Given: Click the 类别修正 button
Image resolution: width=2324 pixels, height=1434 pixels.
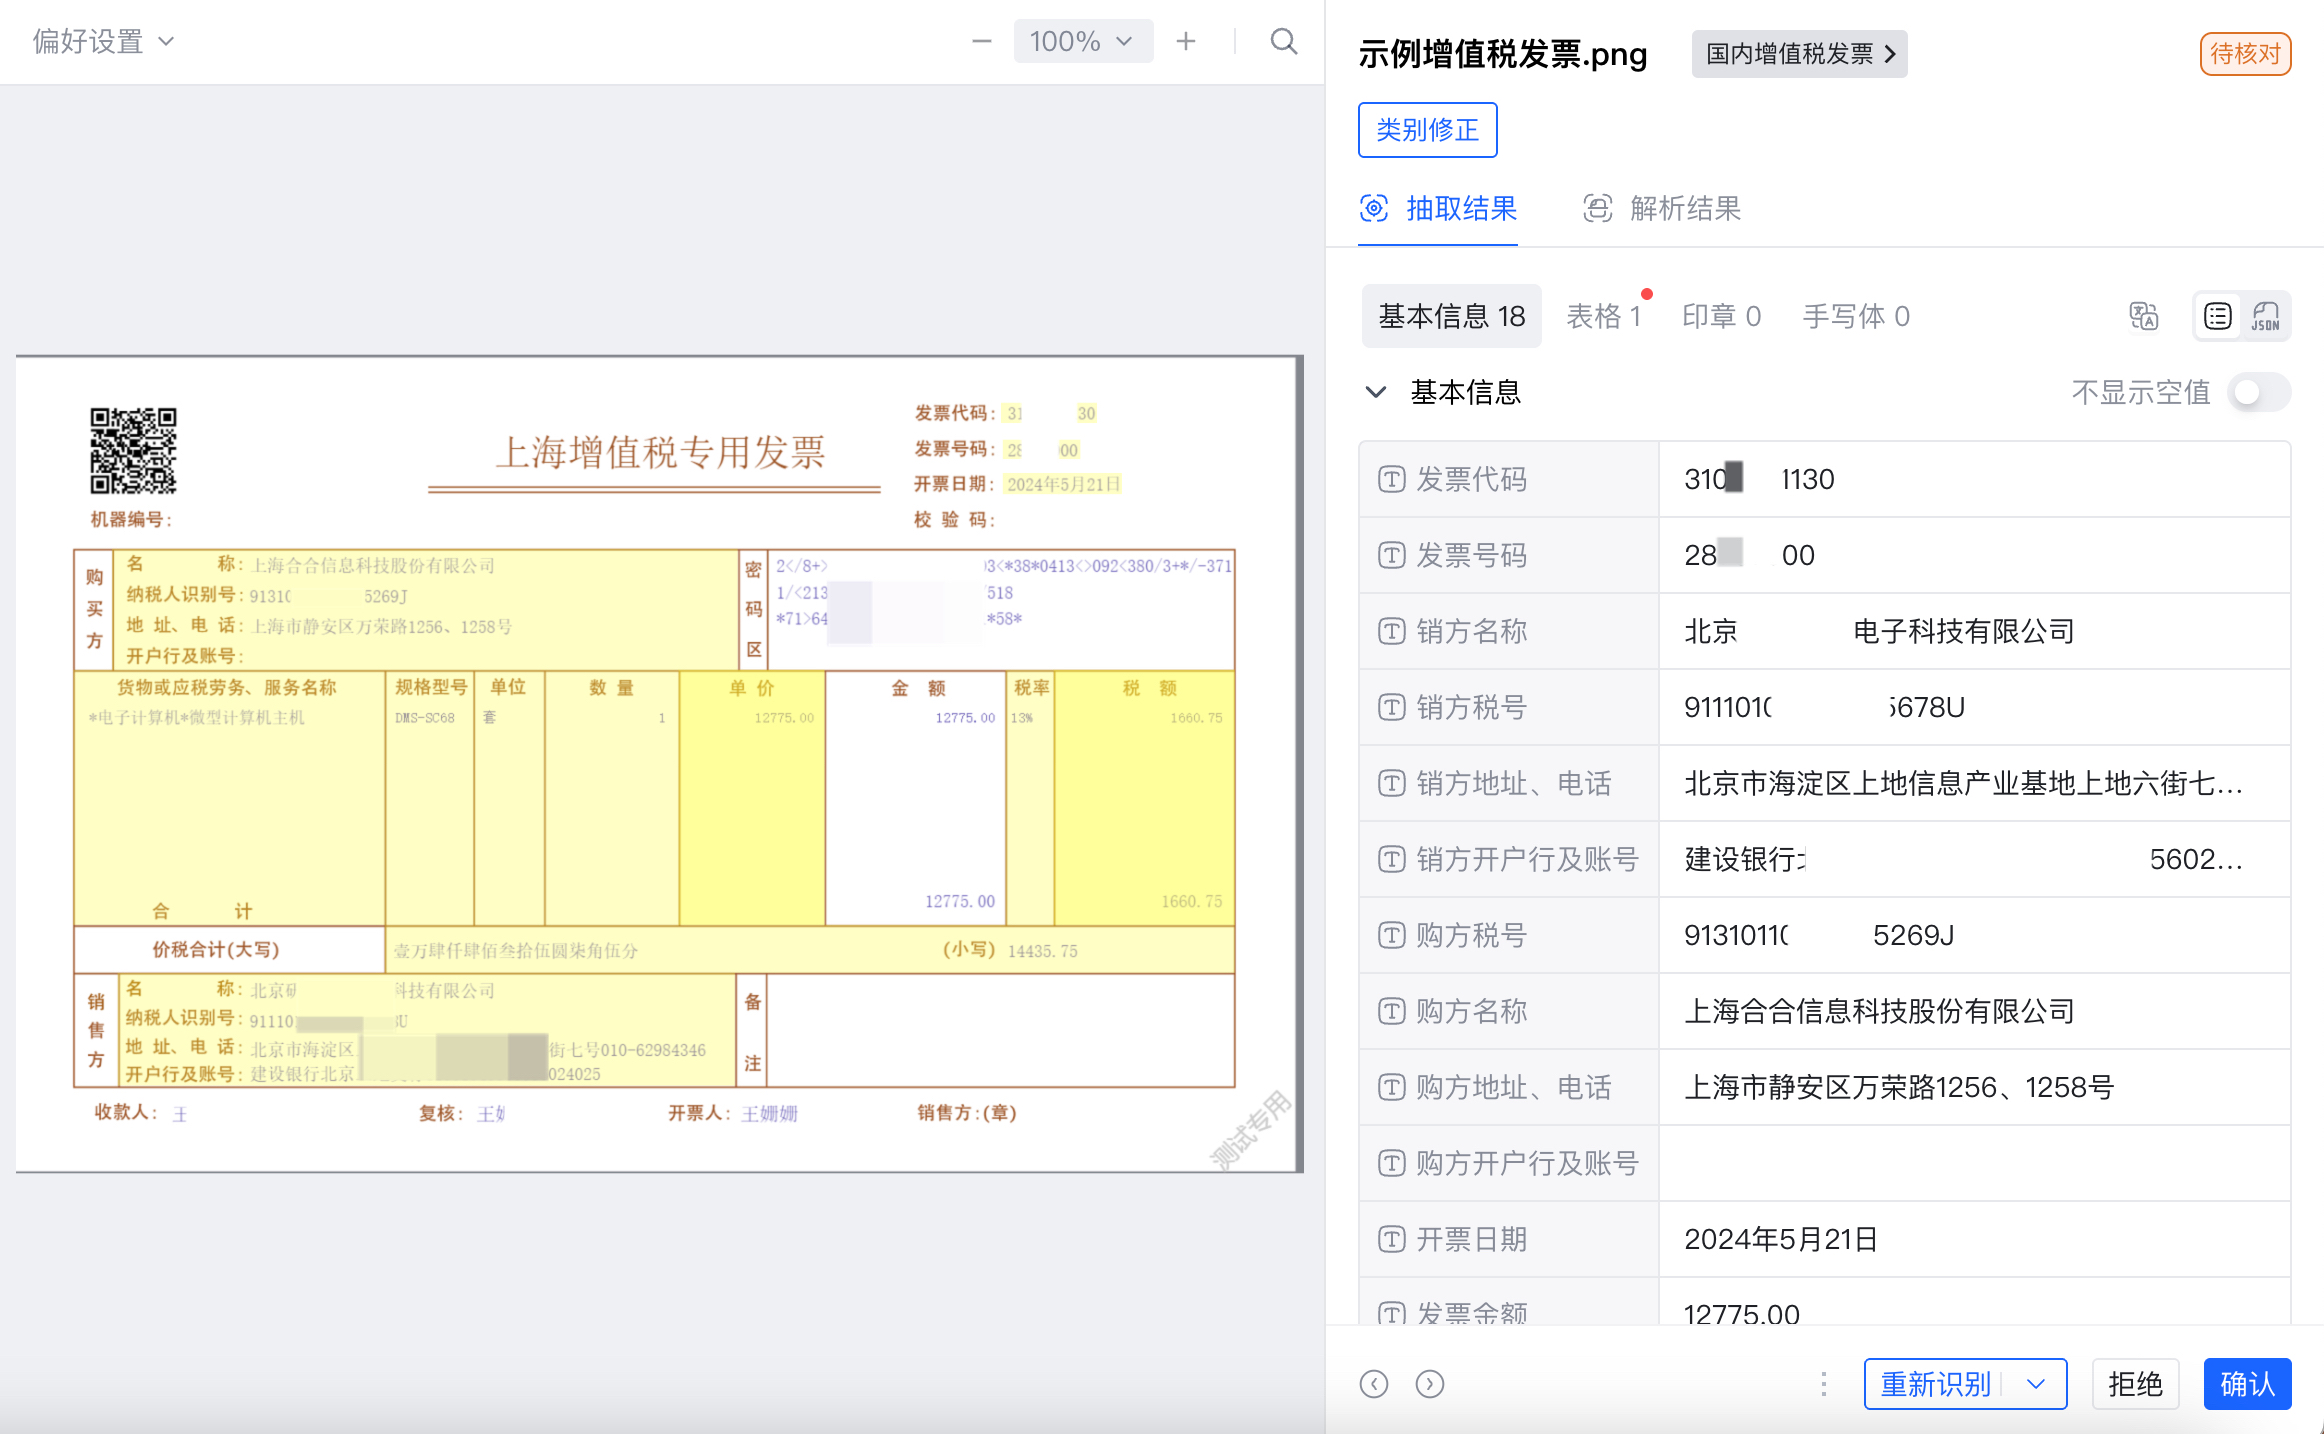Looking at the screenshot, I should pyautogui.click(x=1426, y=130).
